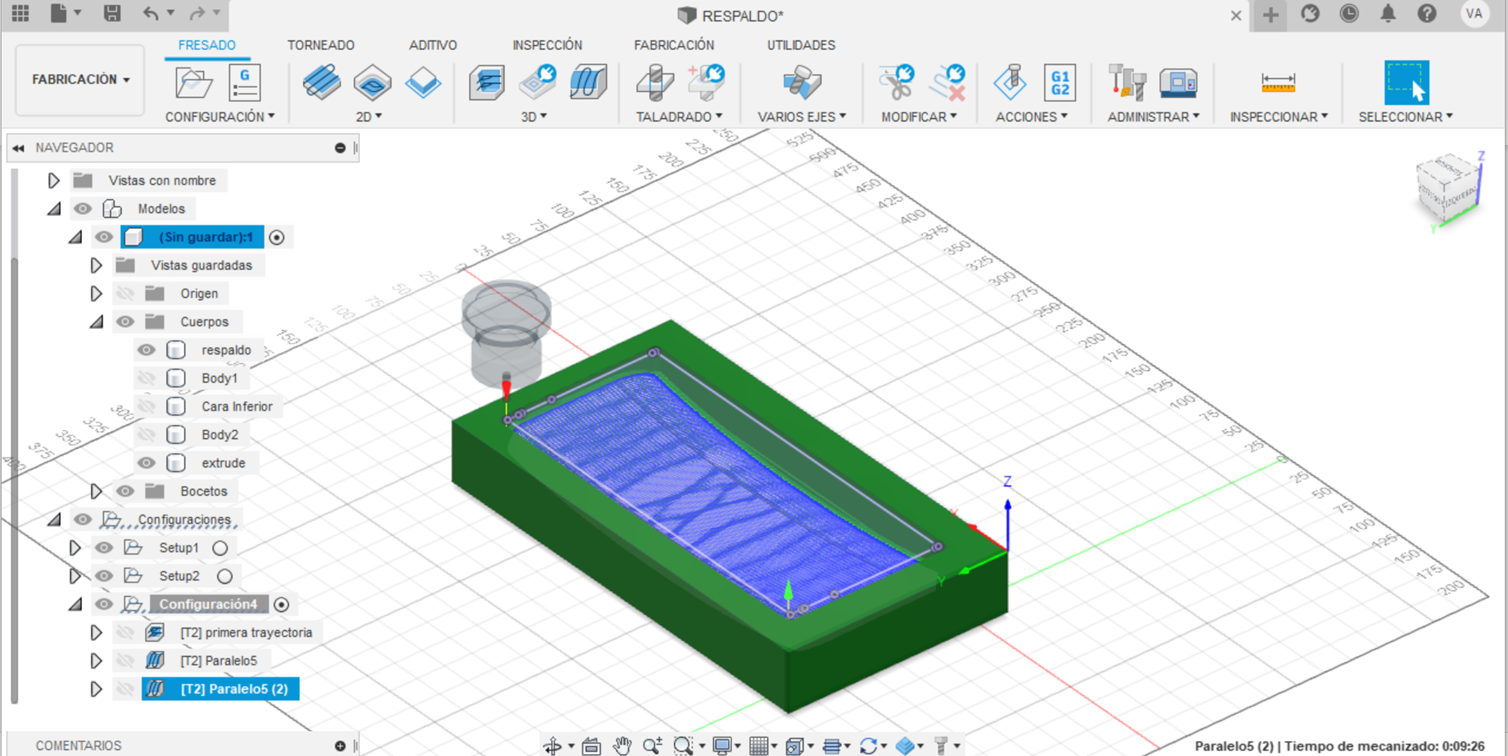Viewport: 1508px width, 756px height.
Task: Click the Look At icon in navigation bar
Action: [x=591, y=745]
